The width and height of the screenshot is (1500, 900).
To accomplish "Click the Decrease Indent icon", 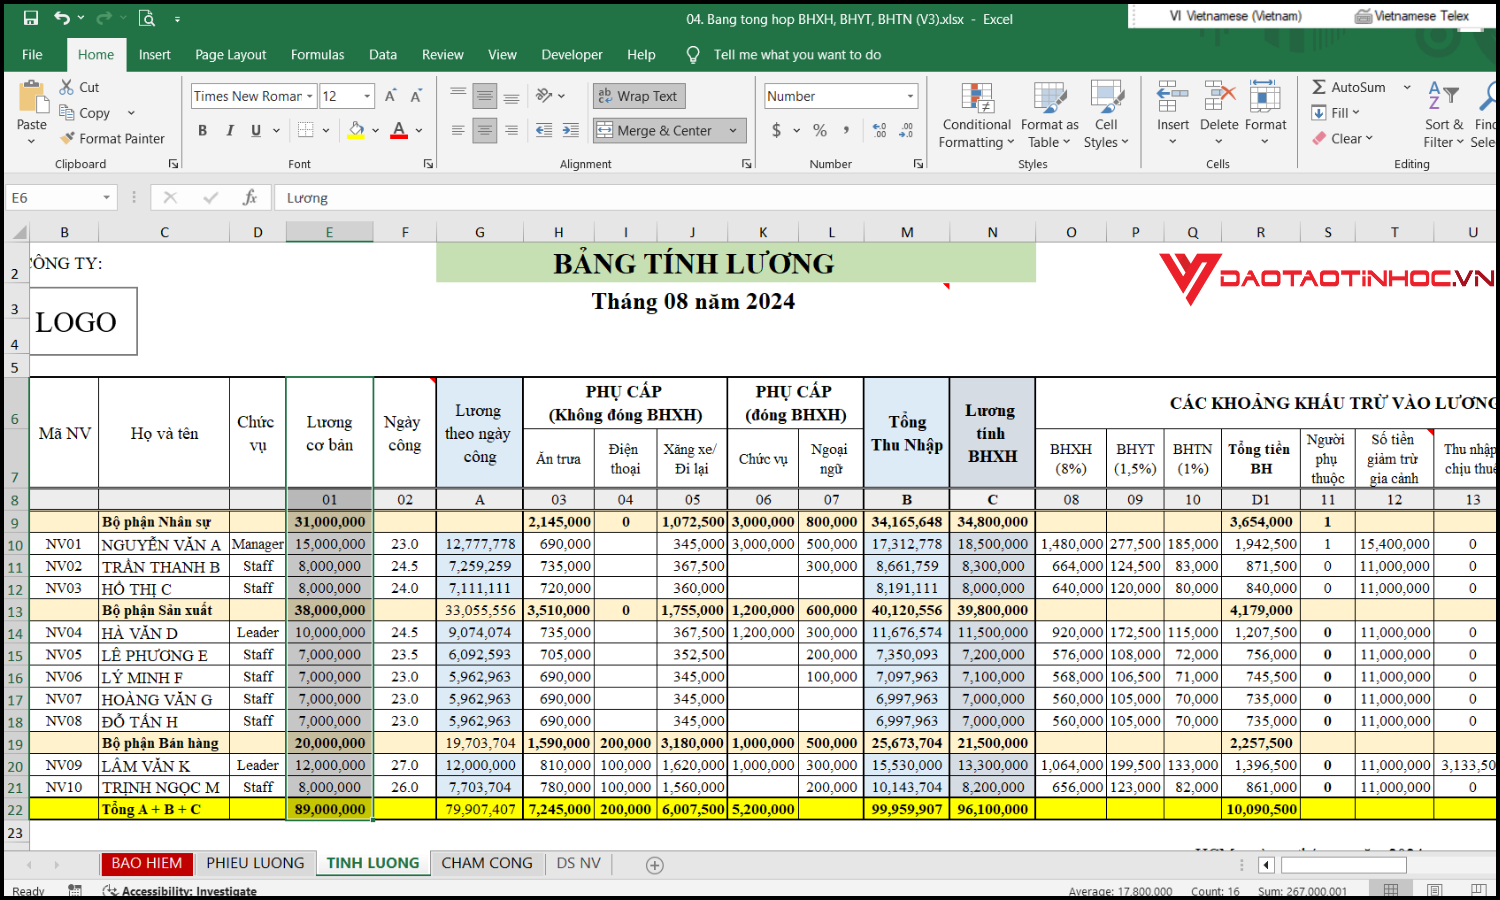I will tap(544, 130).
